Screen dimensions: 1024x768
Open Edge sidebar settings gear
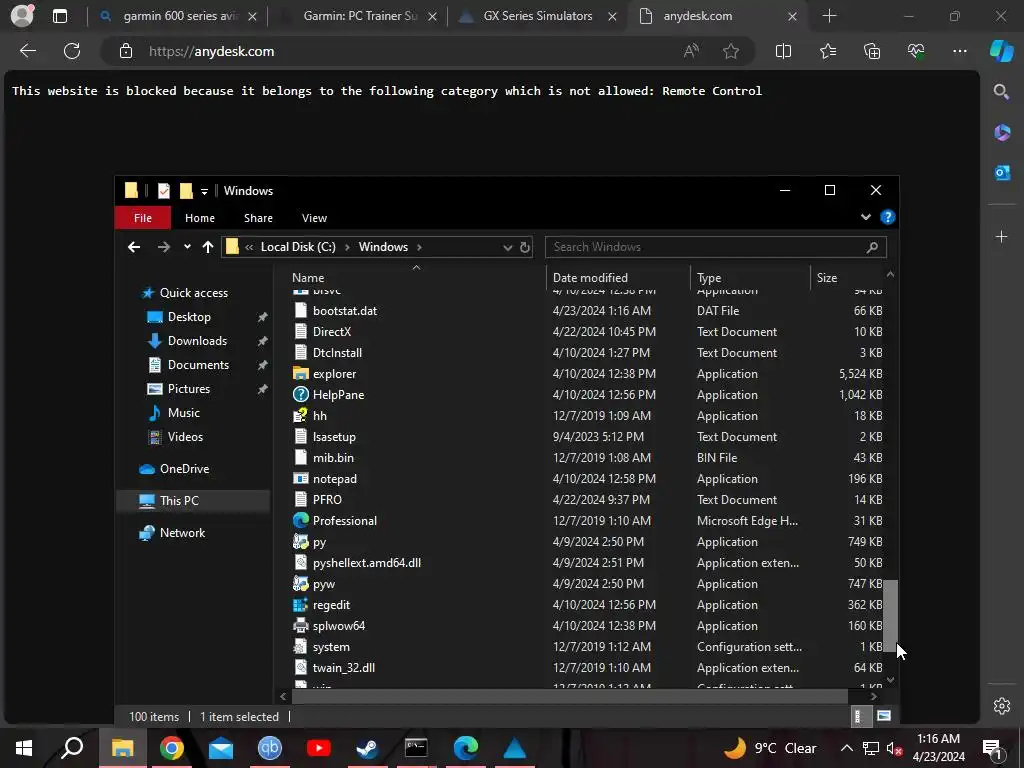coord(1002,706)
